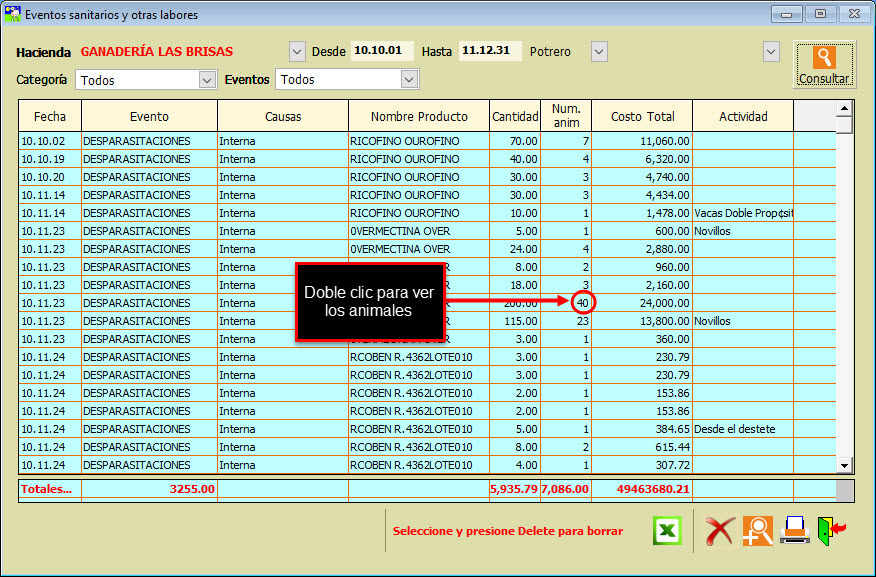Click the Fecha column header
876x577 pixels.
click(50, 116)
